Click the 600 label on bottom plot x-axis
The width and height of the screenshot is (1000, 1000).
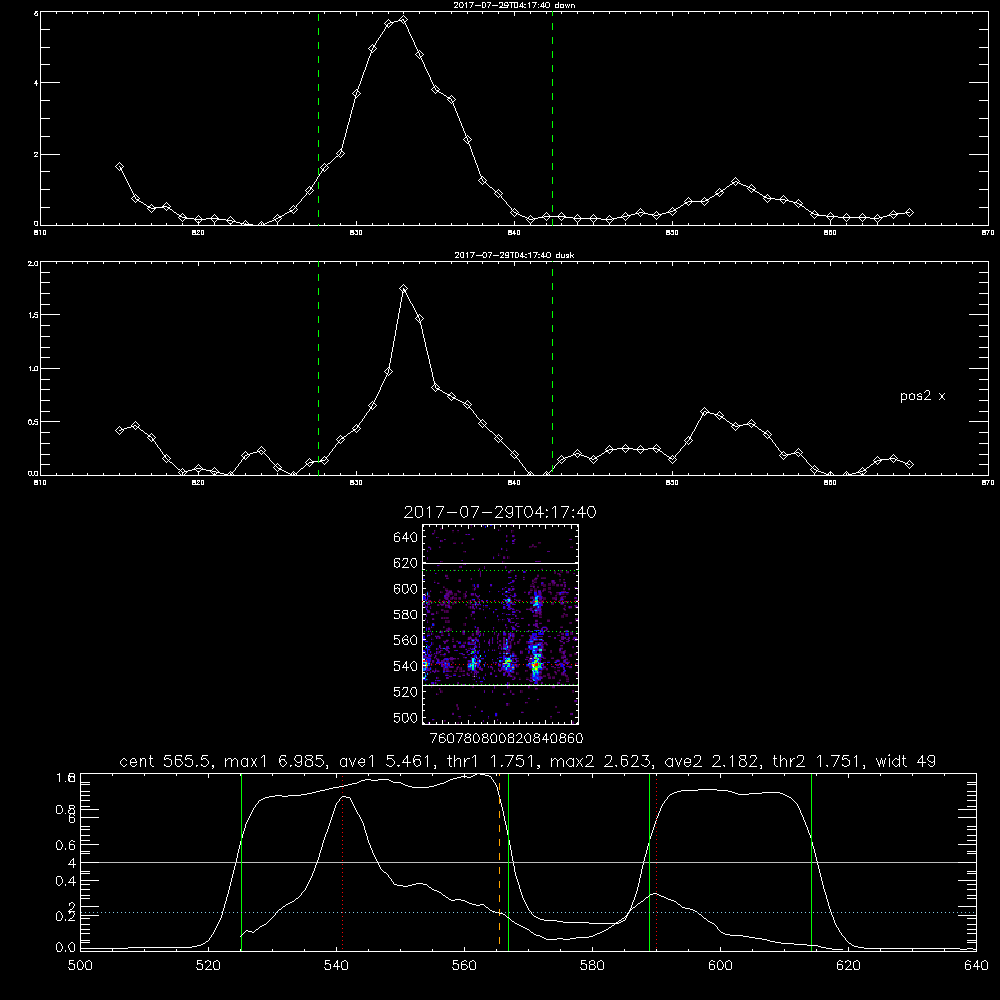[x=720, y=966]
